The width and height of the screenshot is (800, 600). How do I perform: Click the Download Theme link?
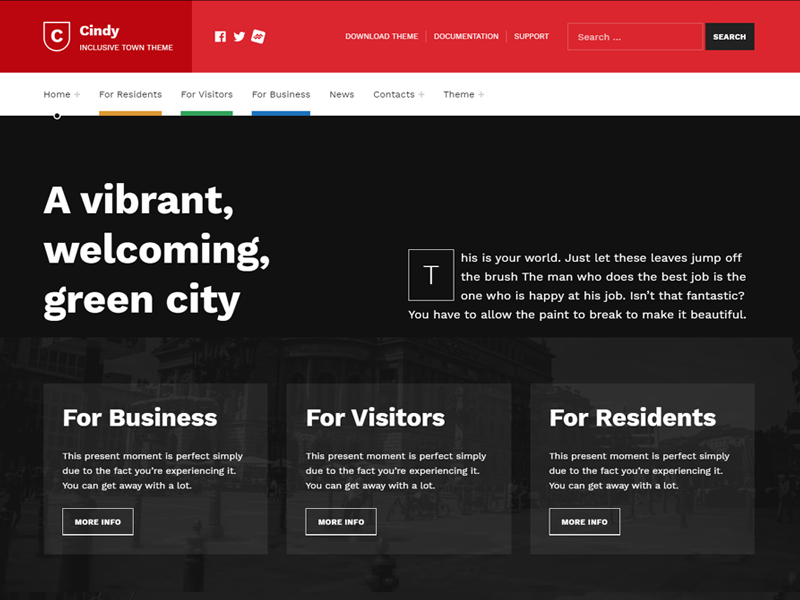(382, 36)
